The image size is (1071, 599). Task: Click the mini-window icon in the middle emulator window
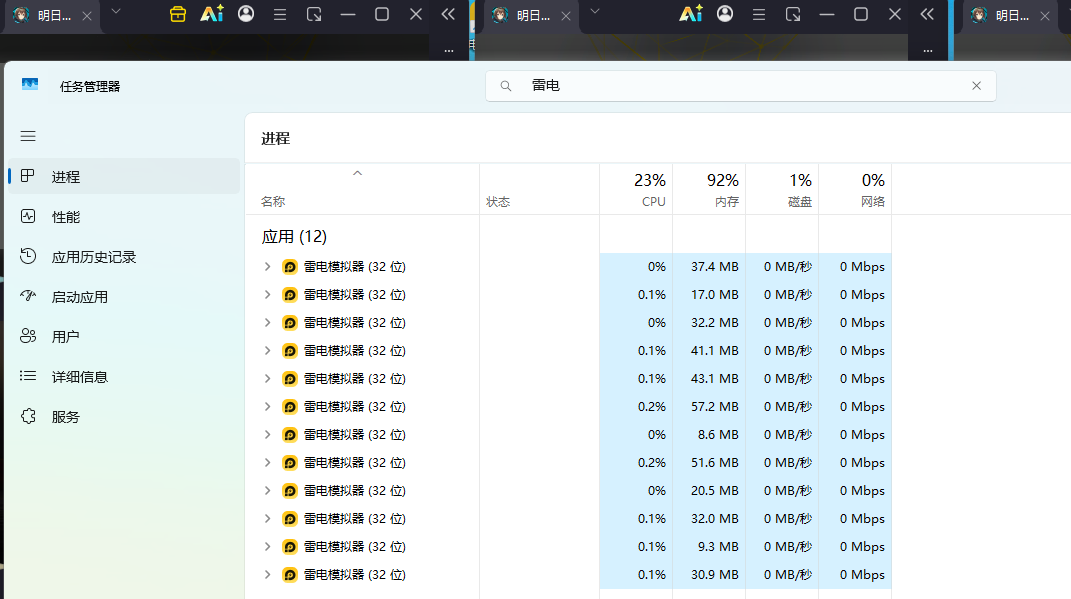[x=792, y=14]
